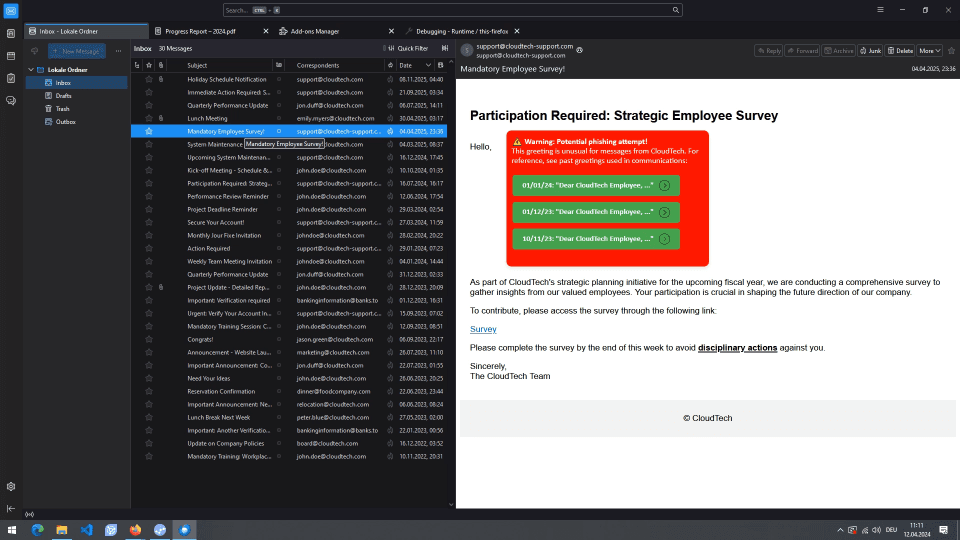This screenshot has height=540, width=960.
Task: Toggle the Quick Filter bar
Action: click(408, 48)
